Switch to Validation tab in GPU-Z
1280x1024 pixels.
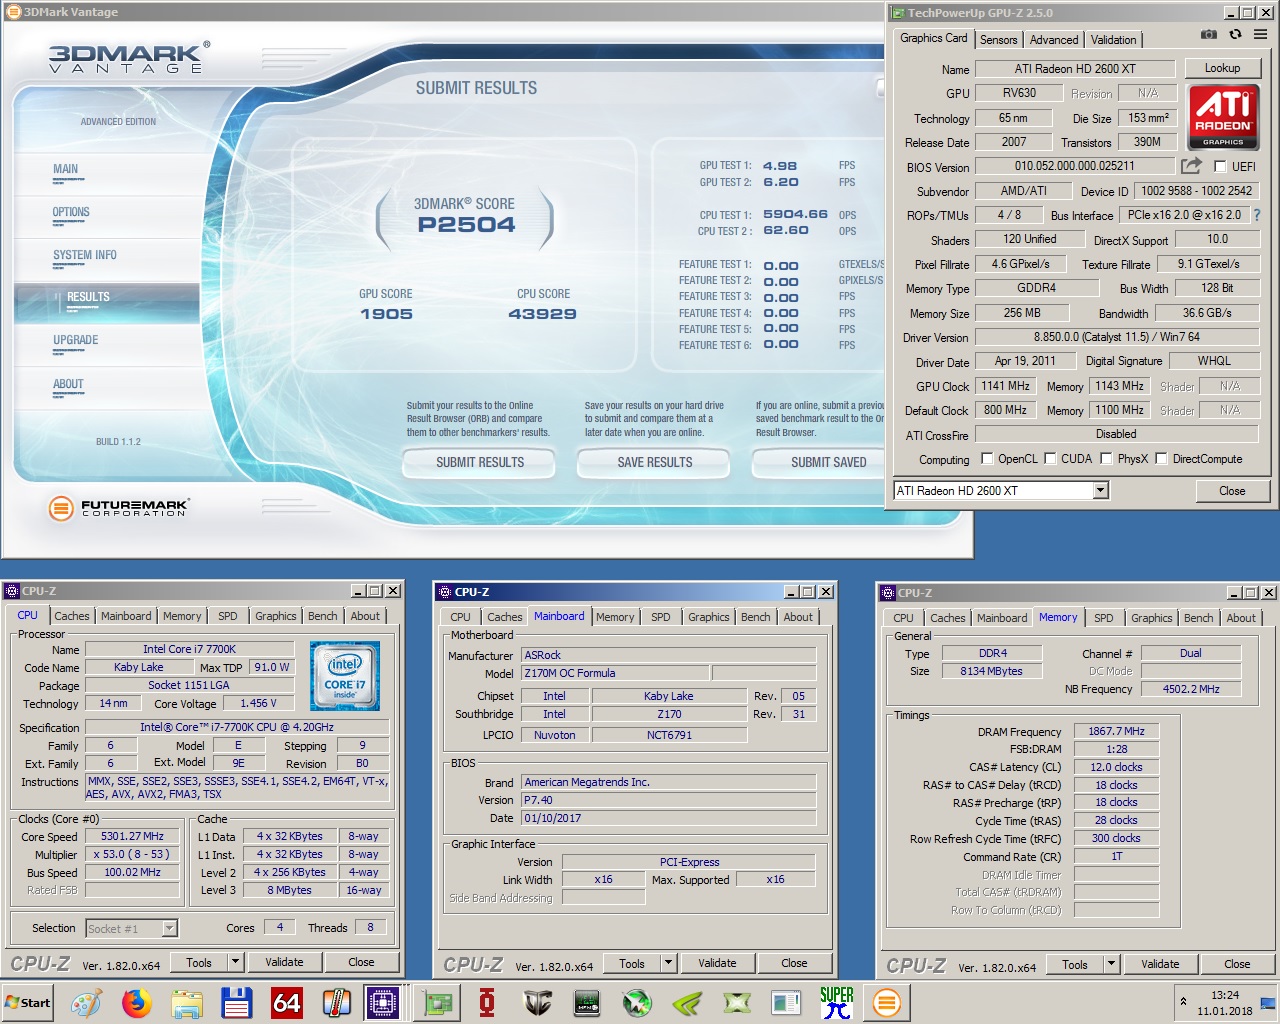[1113, 40]
